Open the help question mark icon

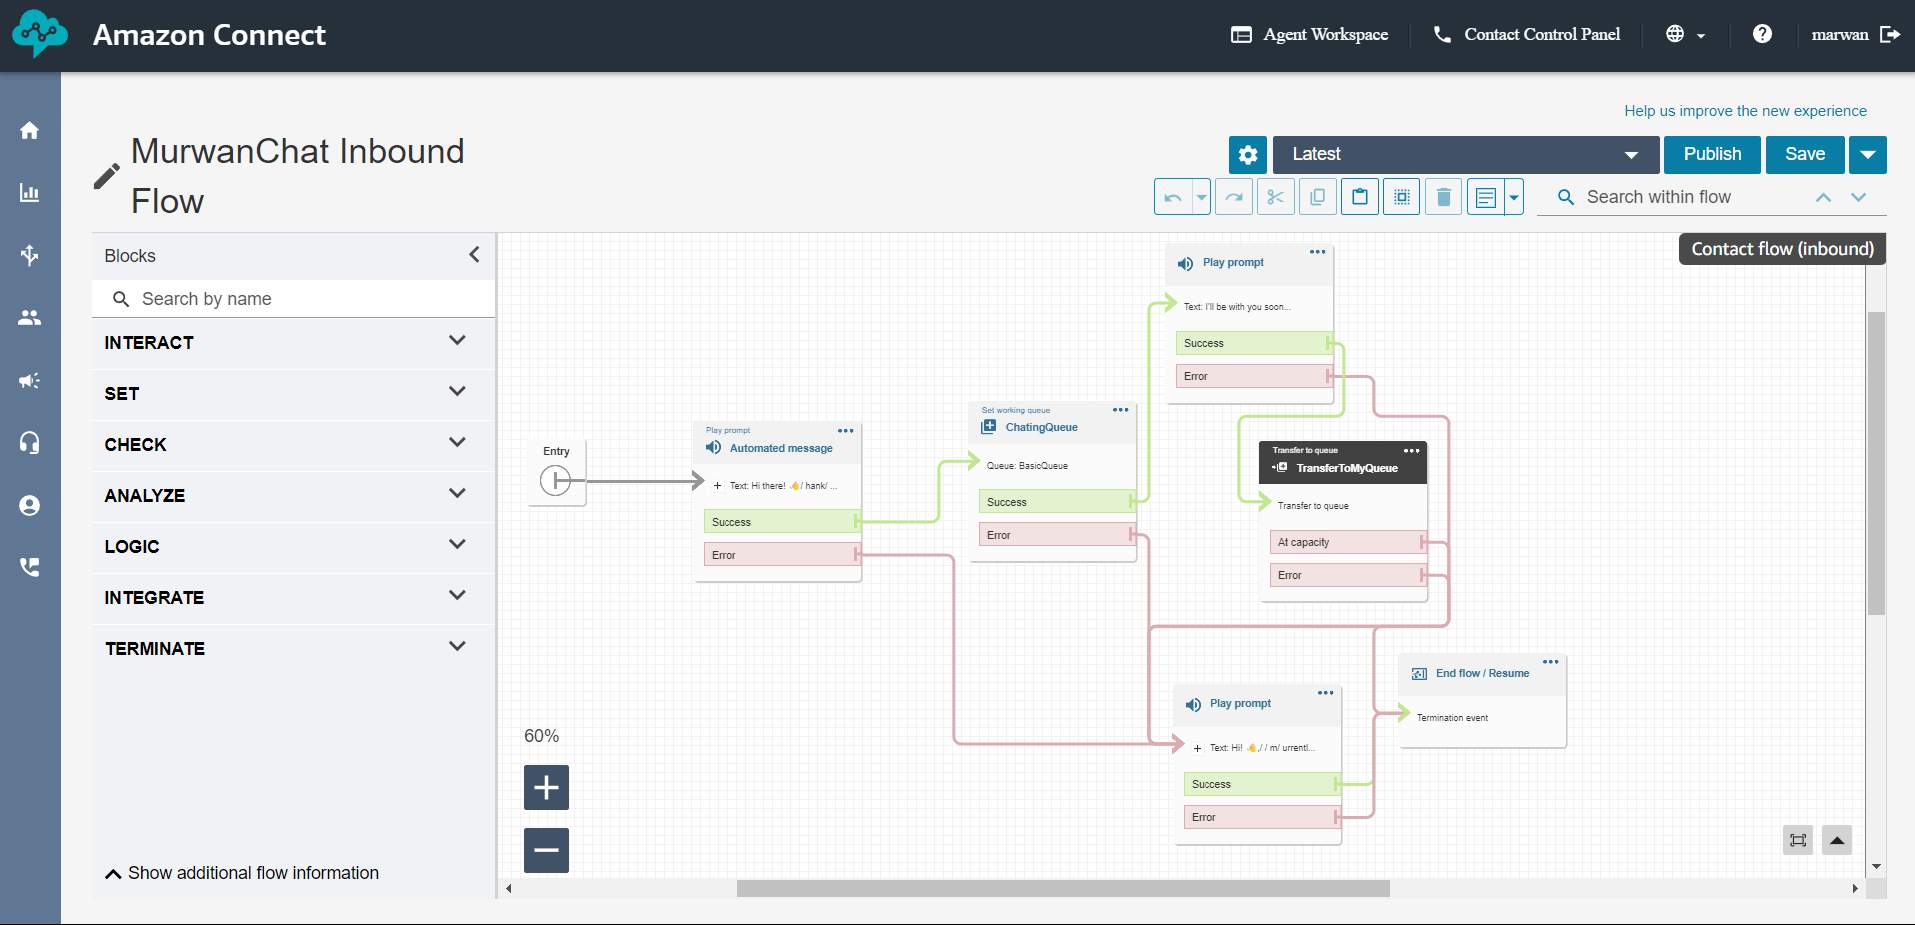[x=1762, y=34]
